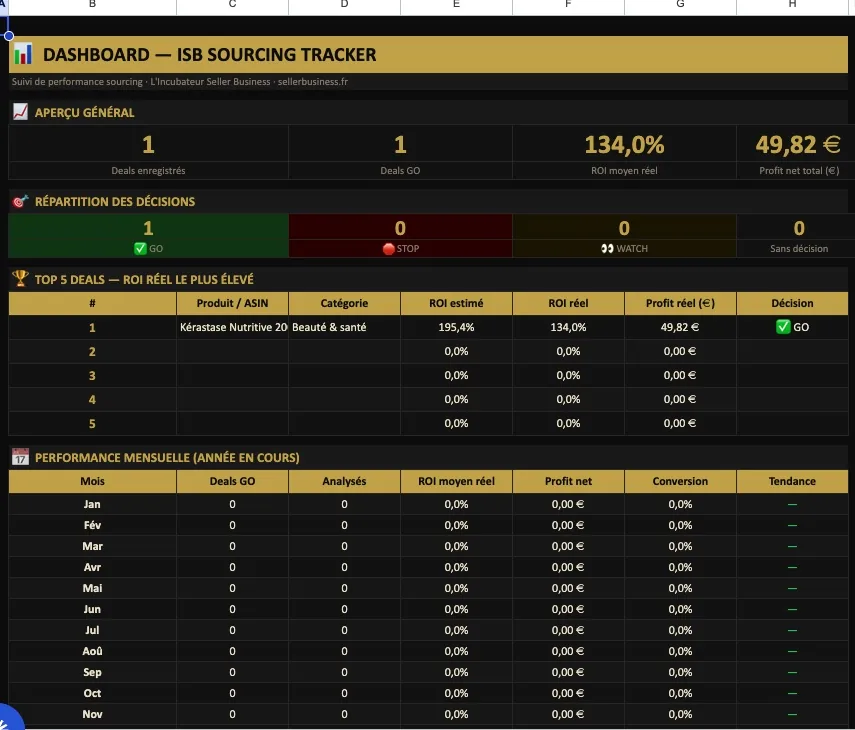Click the Mois column header
This screenshot has height=730, width=855.
click(92, 481)
